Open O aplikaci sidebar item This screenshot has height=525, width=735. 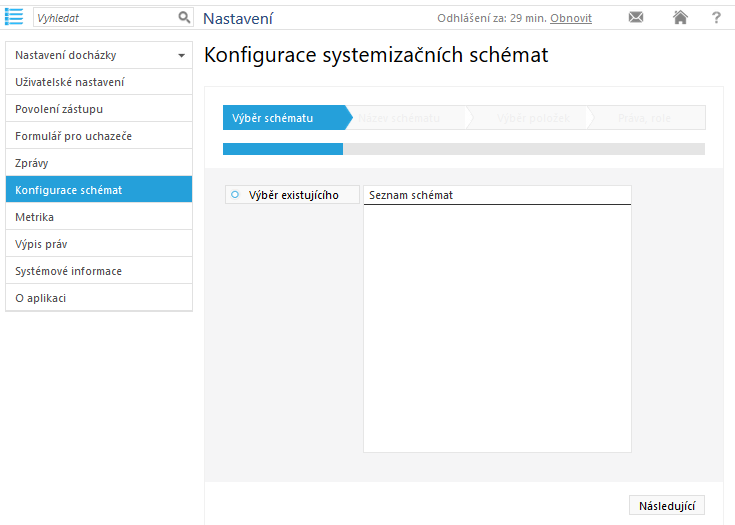pyautogui.click(x=99, y=298)
